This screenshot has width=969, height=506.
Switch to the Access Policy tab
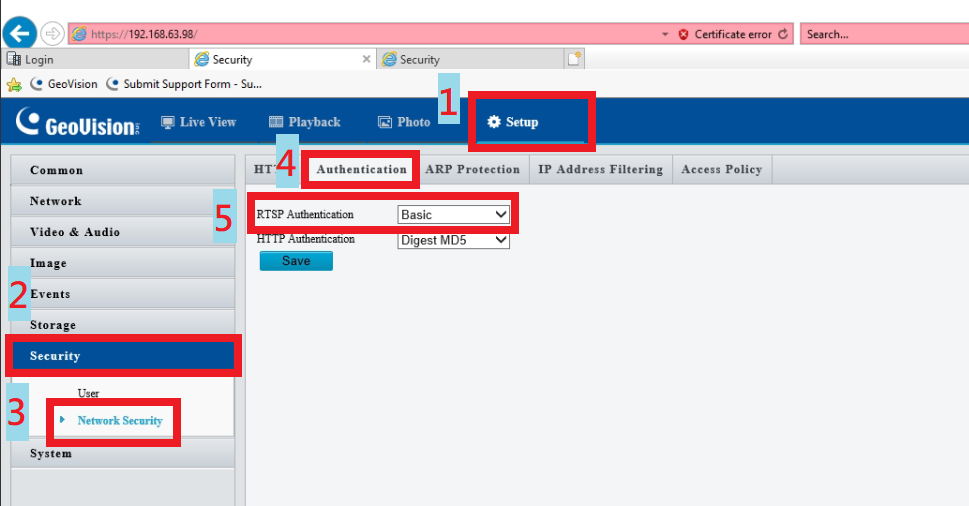click(x=722, y=169)
